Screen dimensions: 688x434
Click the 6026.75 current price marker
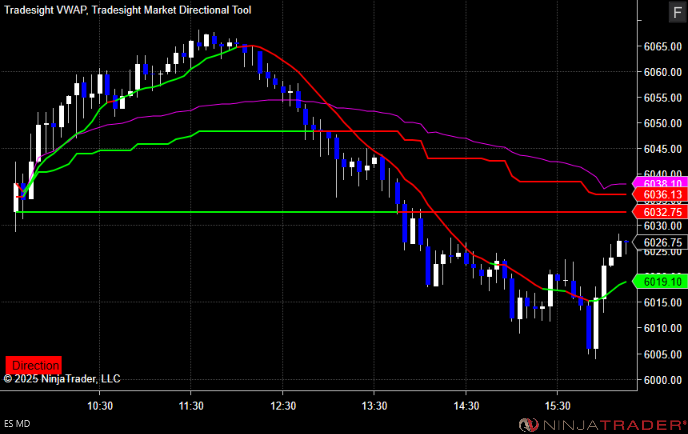pyautogui.click(x=659, y=242)
